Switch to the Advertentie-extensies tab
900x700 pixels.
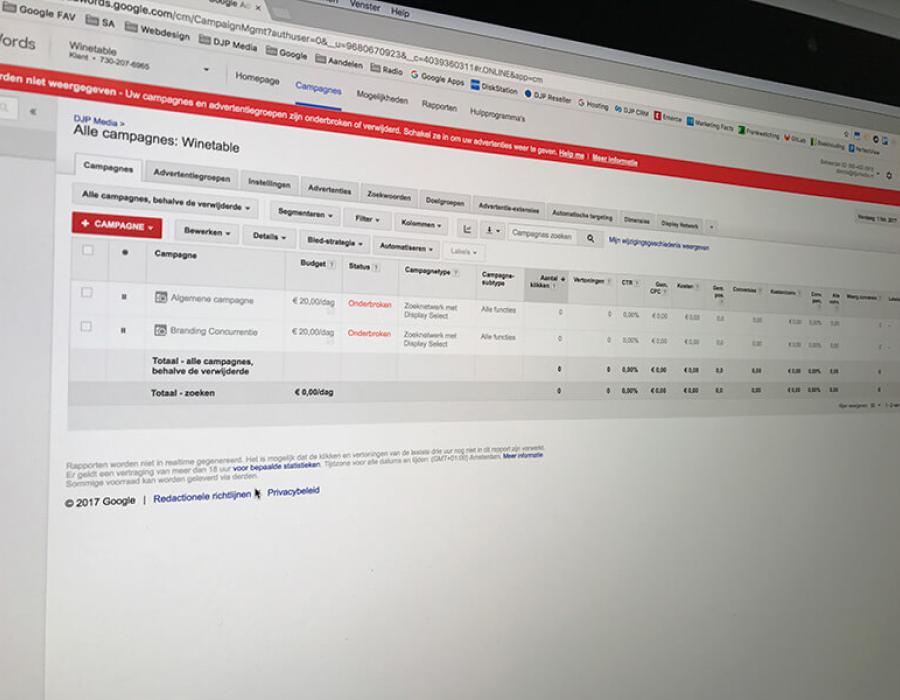[x=509, y=208]
